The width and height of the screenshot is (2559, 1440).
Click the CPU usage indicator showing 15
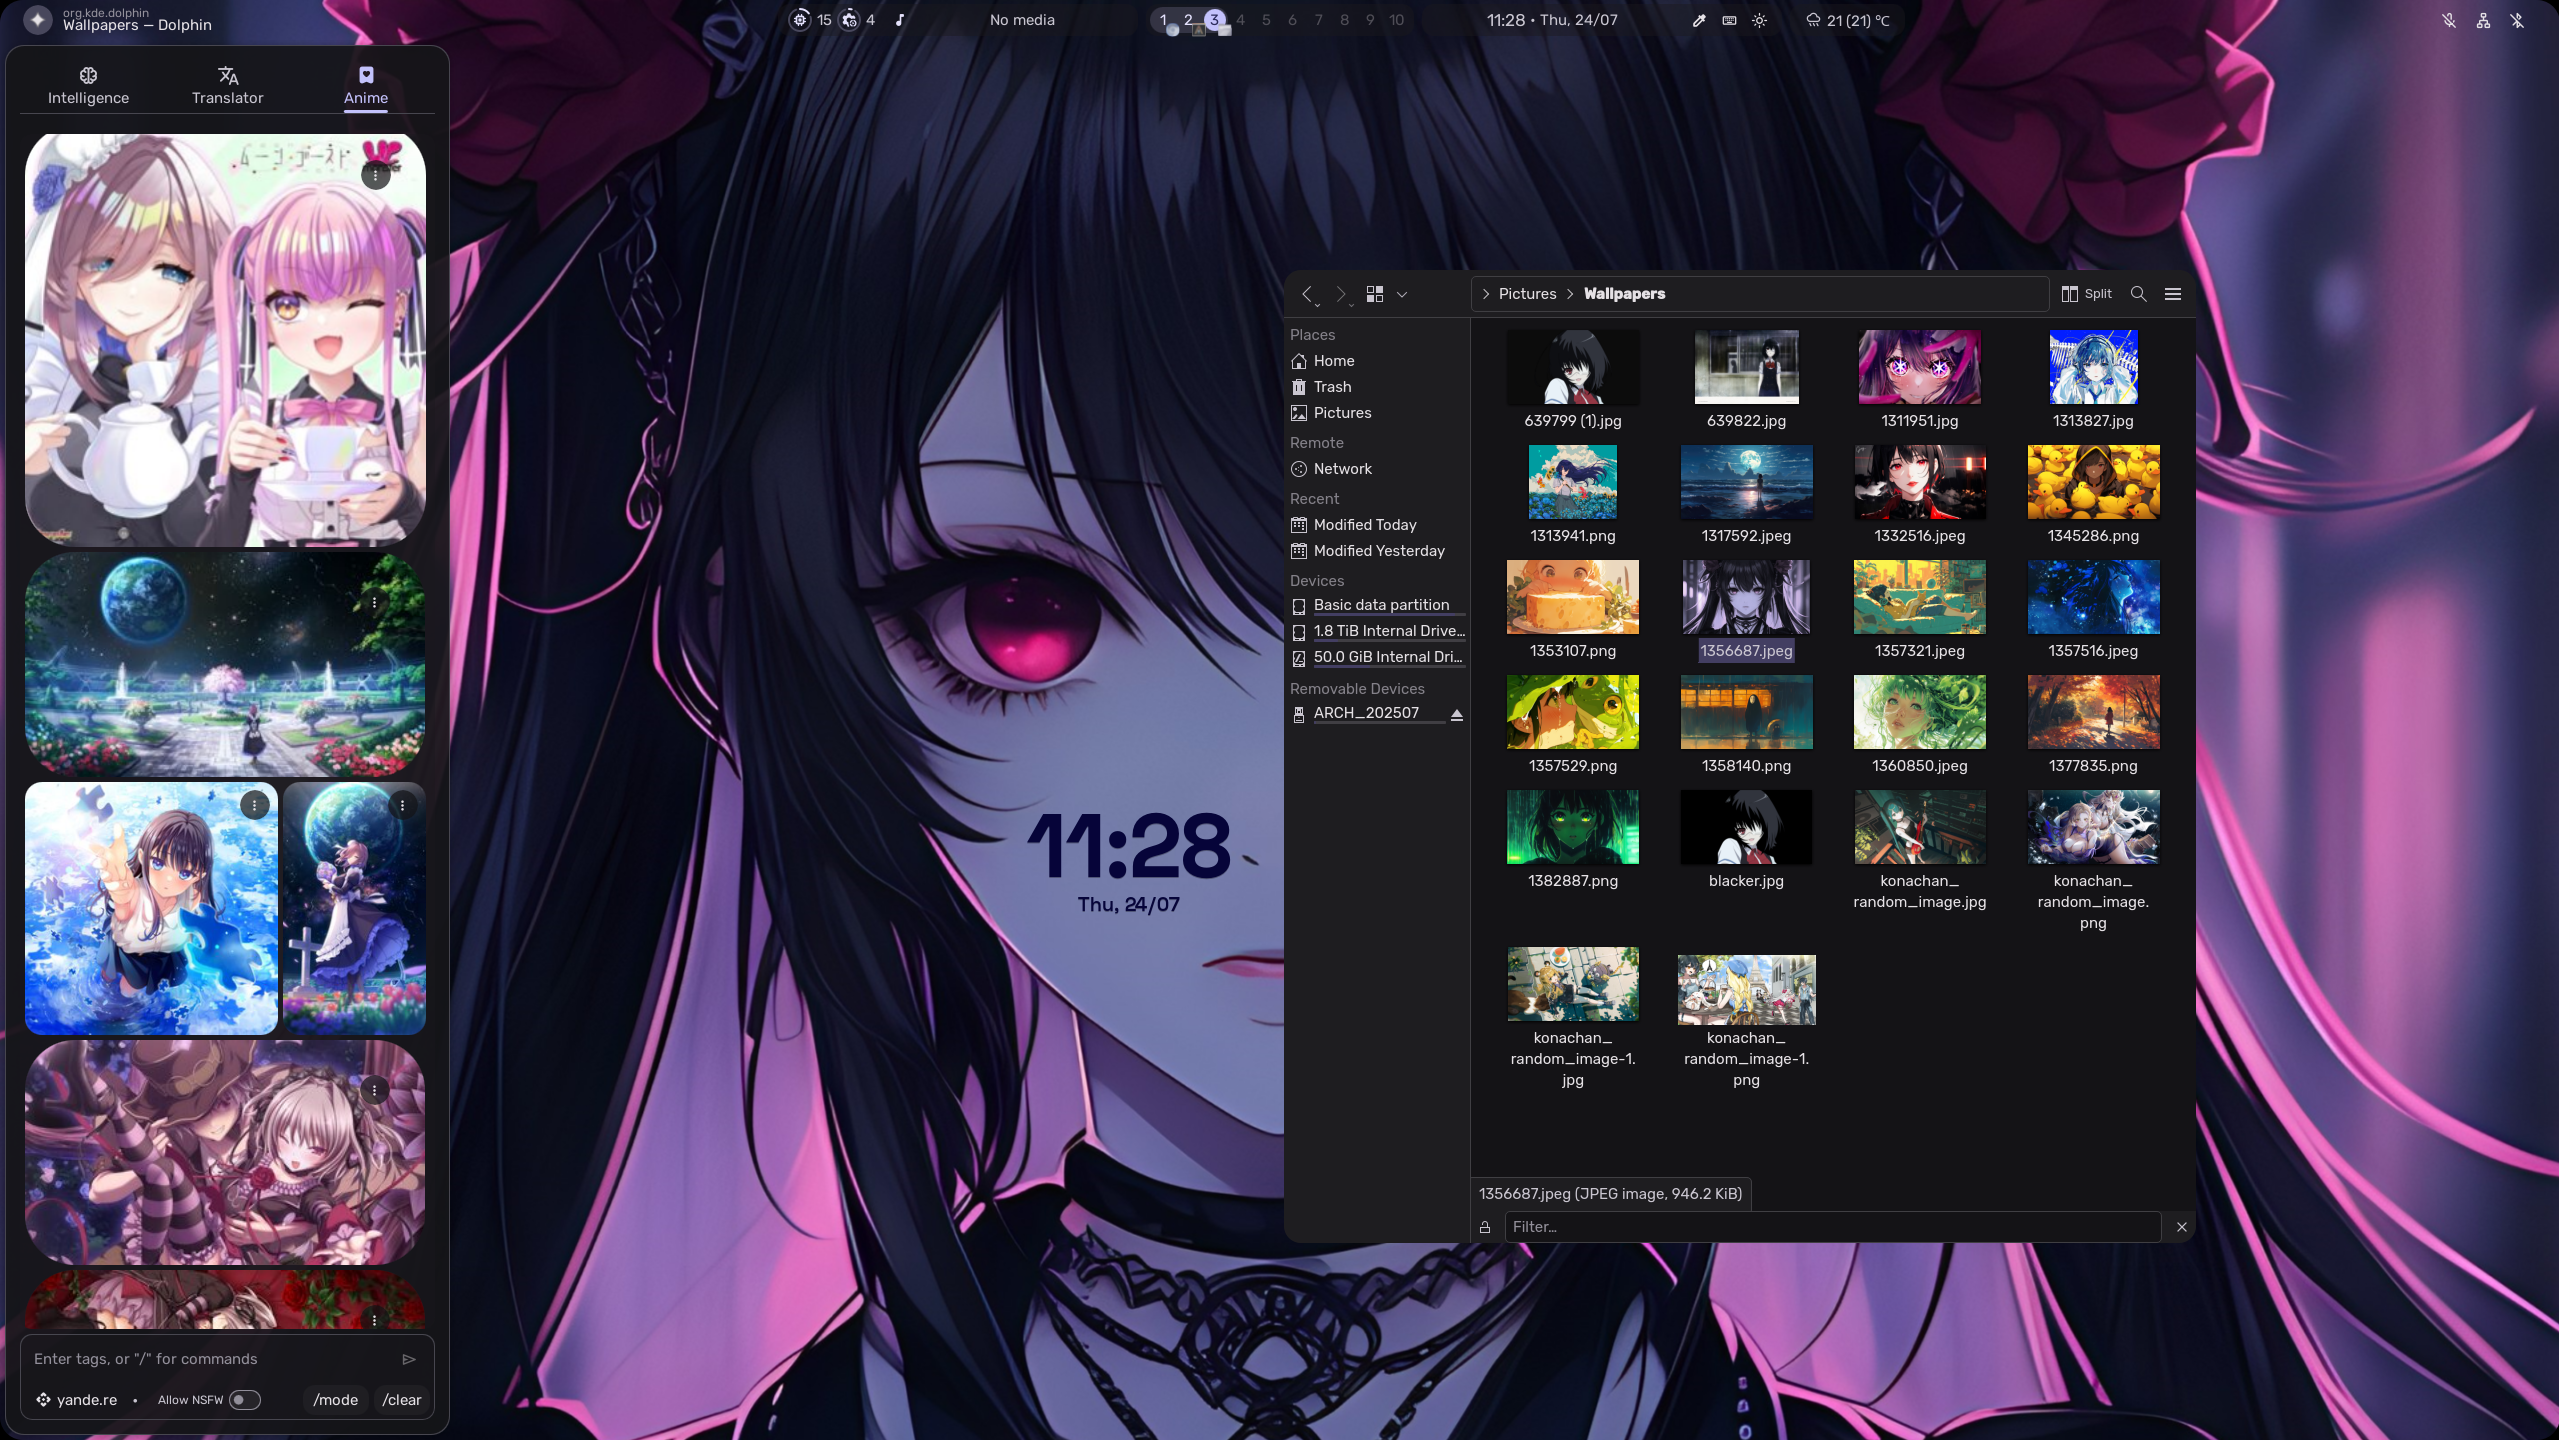811,20
